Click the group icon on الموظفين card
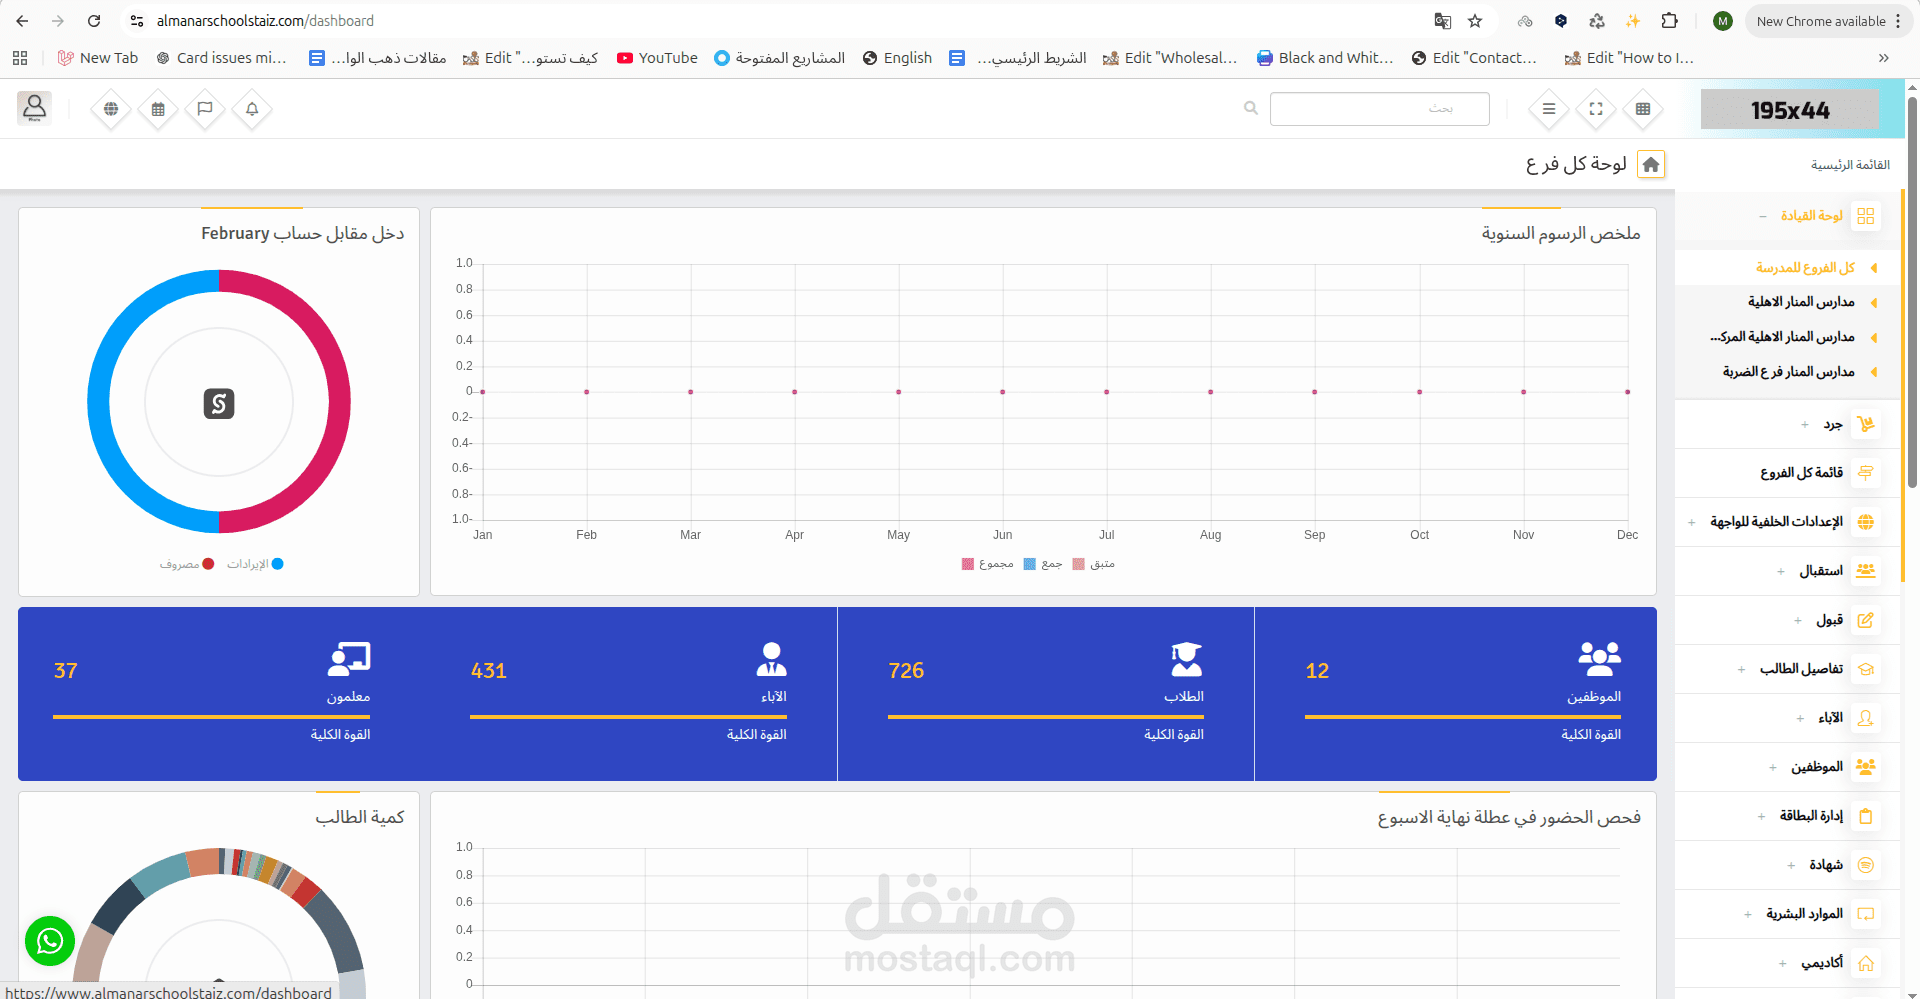The height and width of the screenshot is (999, 1920). pos(1600,659)
